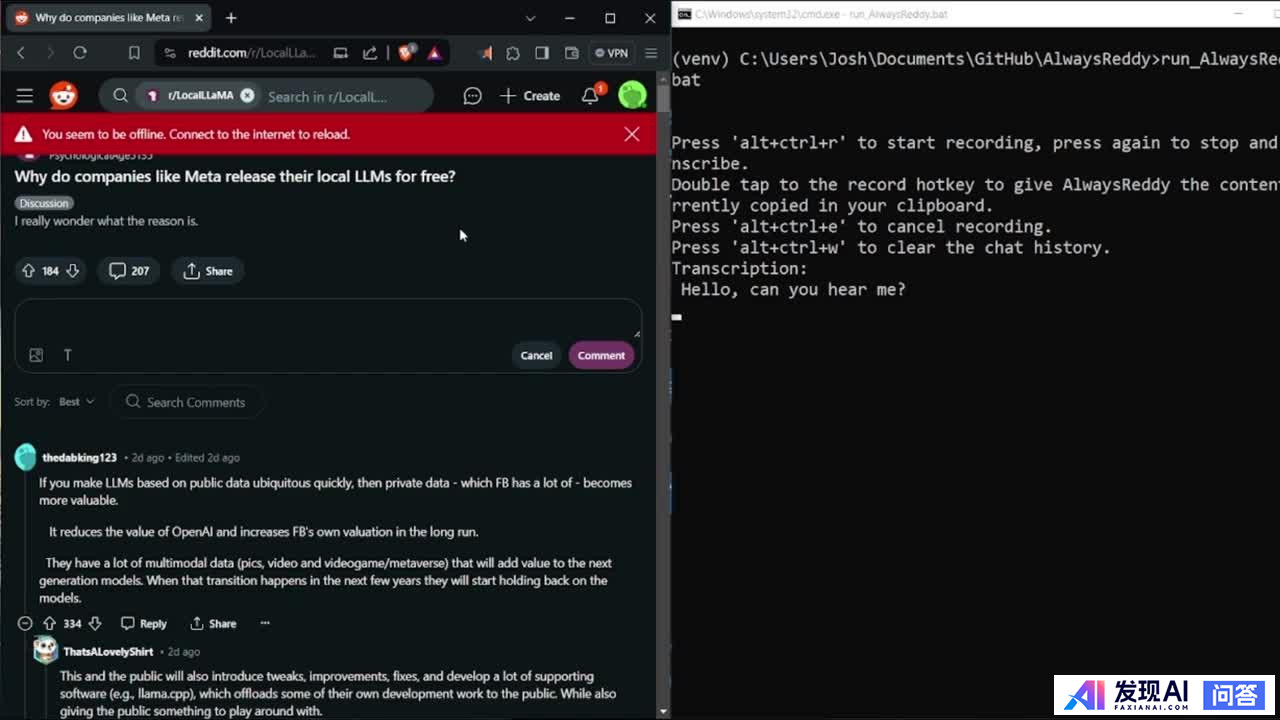Open Reddit chat icon

472,96
